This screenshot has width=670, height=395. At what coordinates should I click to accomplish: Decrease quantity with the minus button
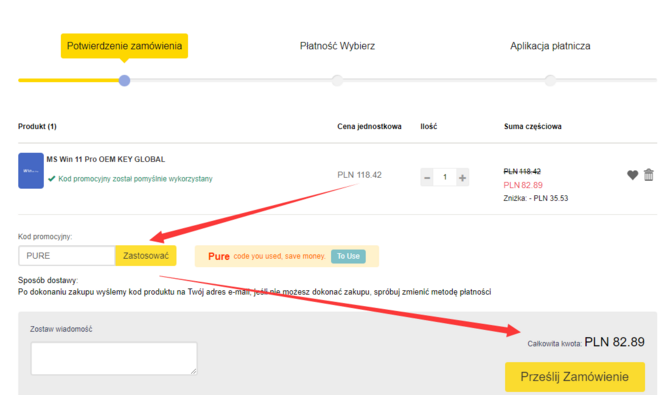(427, 177)
